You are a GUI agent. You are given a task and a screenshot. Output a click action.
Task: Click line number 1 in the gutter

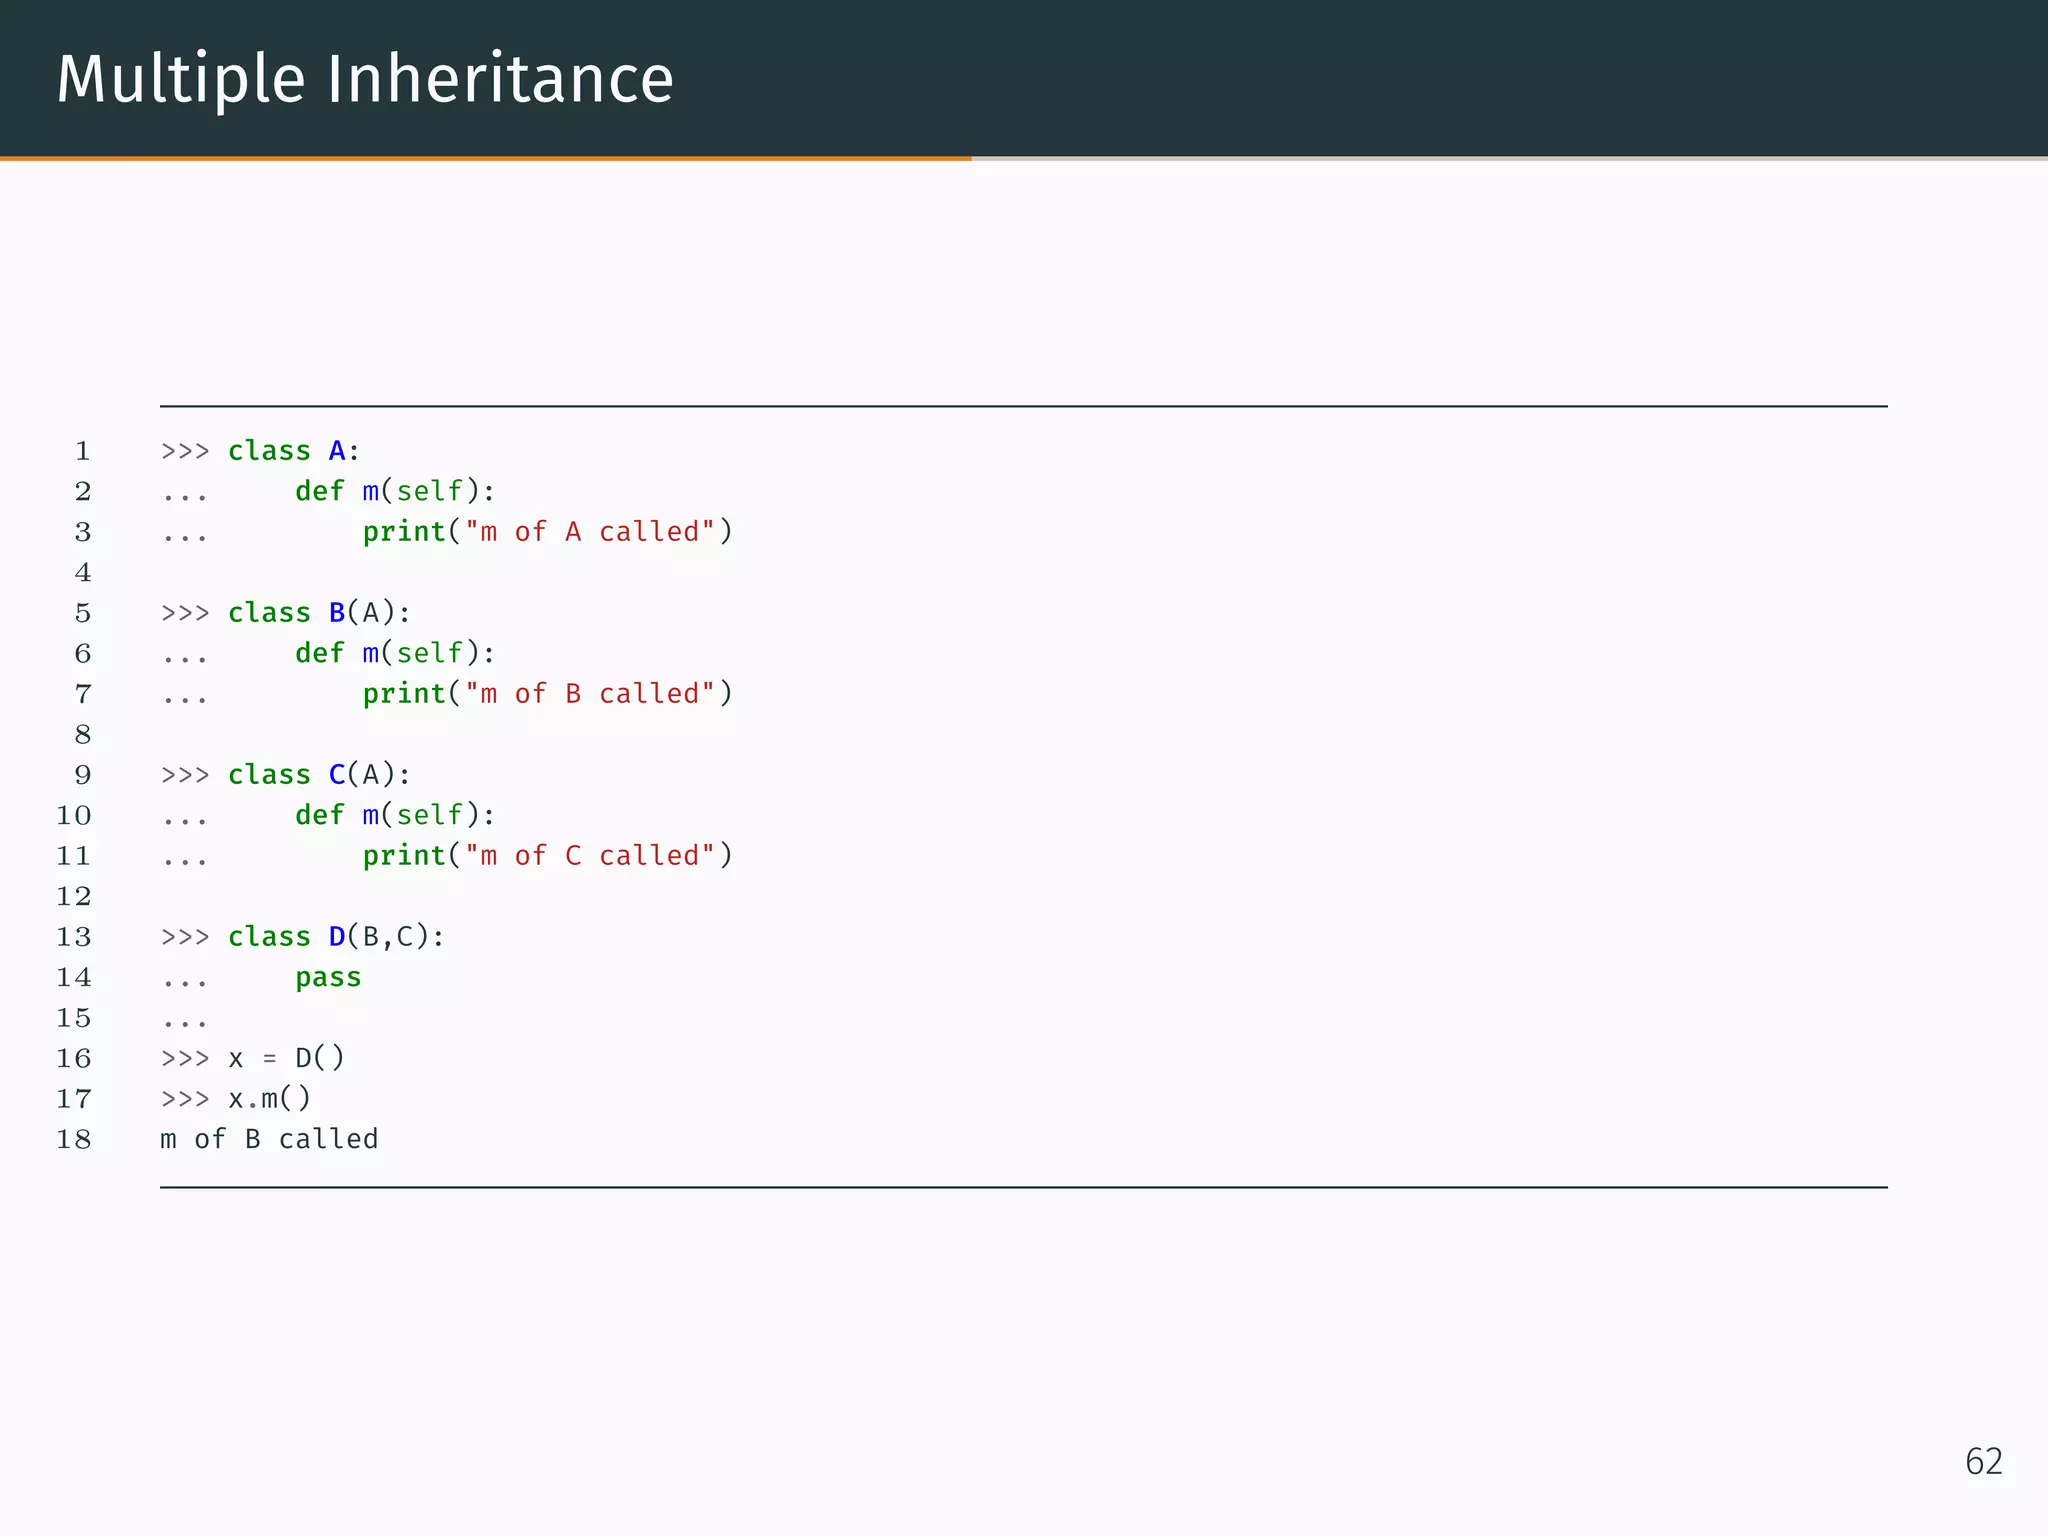[83, 452]
